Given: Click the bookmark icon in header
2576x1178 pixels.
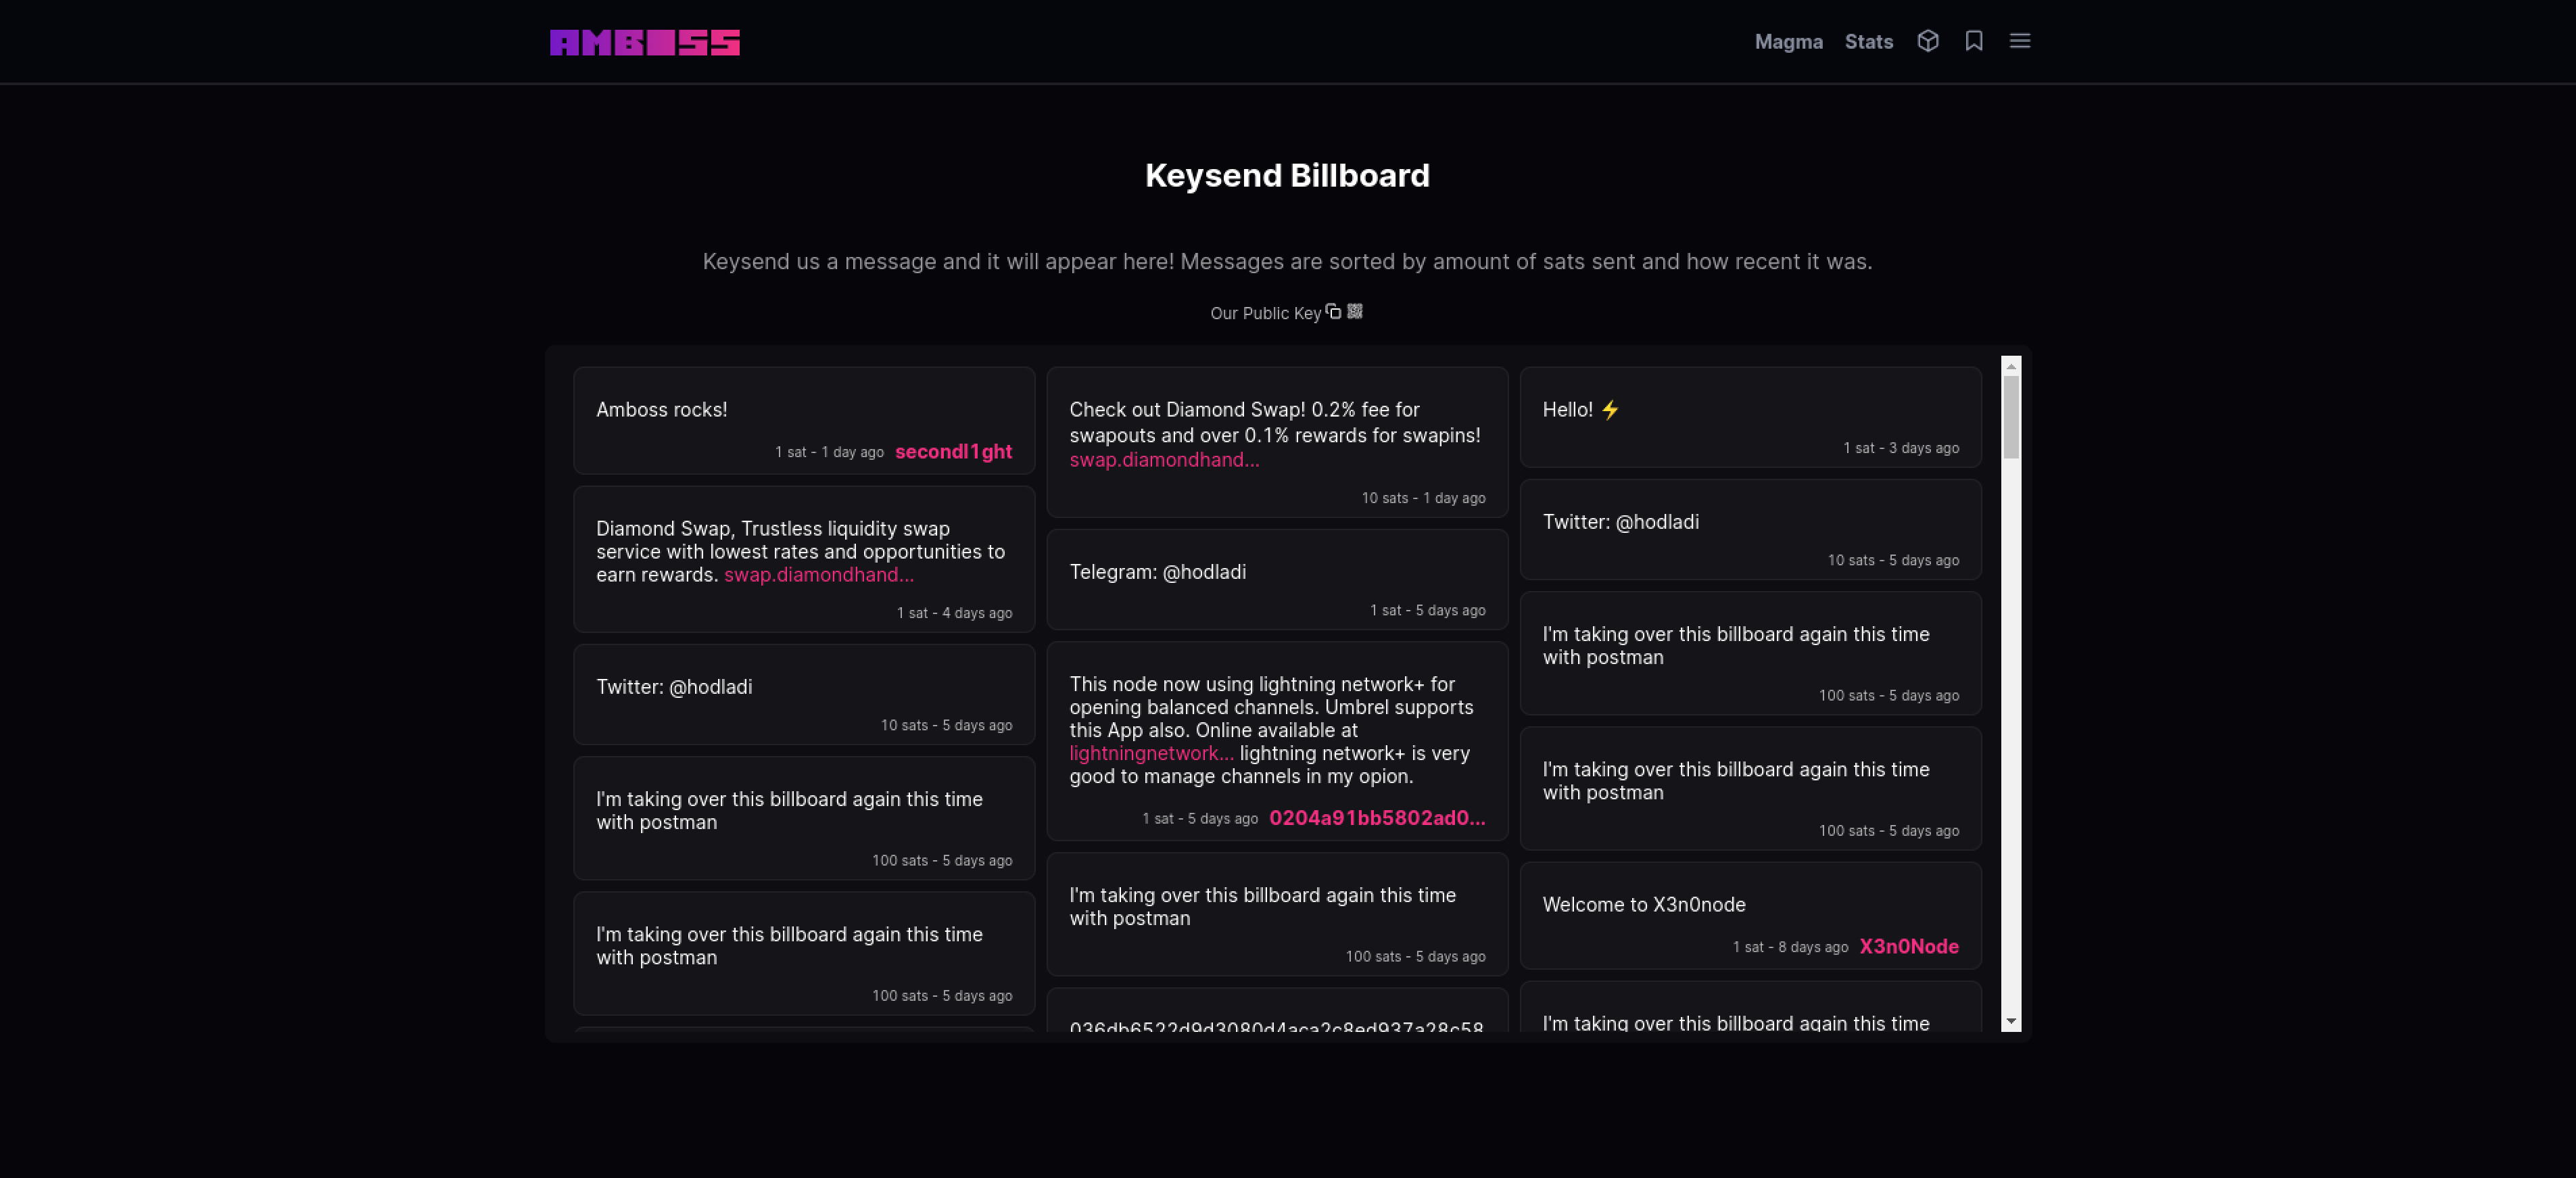Looking at the screenshot, I should pyautogui.click(x=1973, y=41).
